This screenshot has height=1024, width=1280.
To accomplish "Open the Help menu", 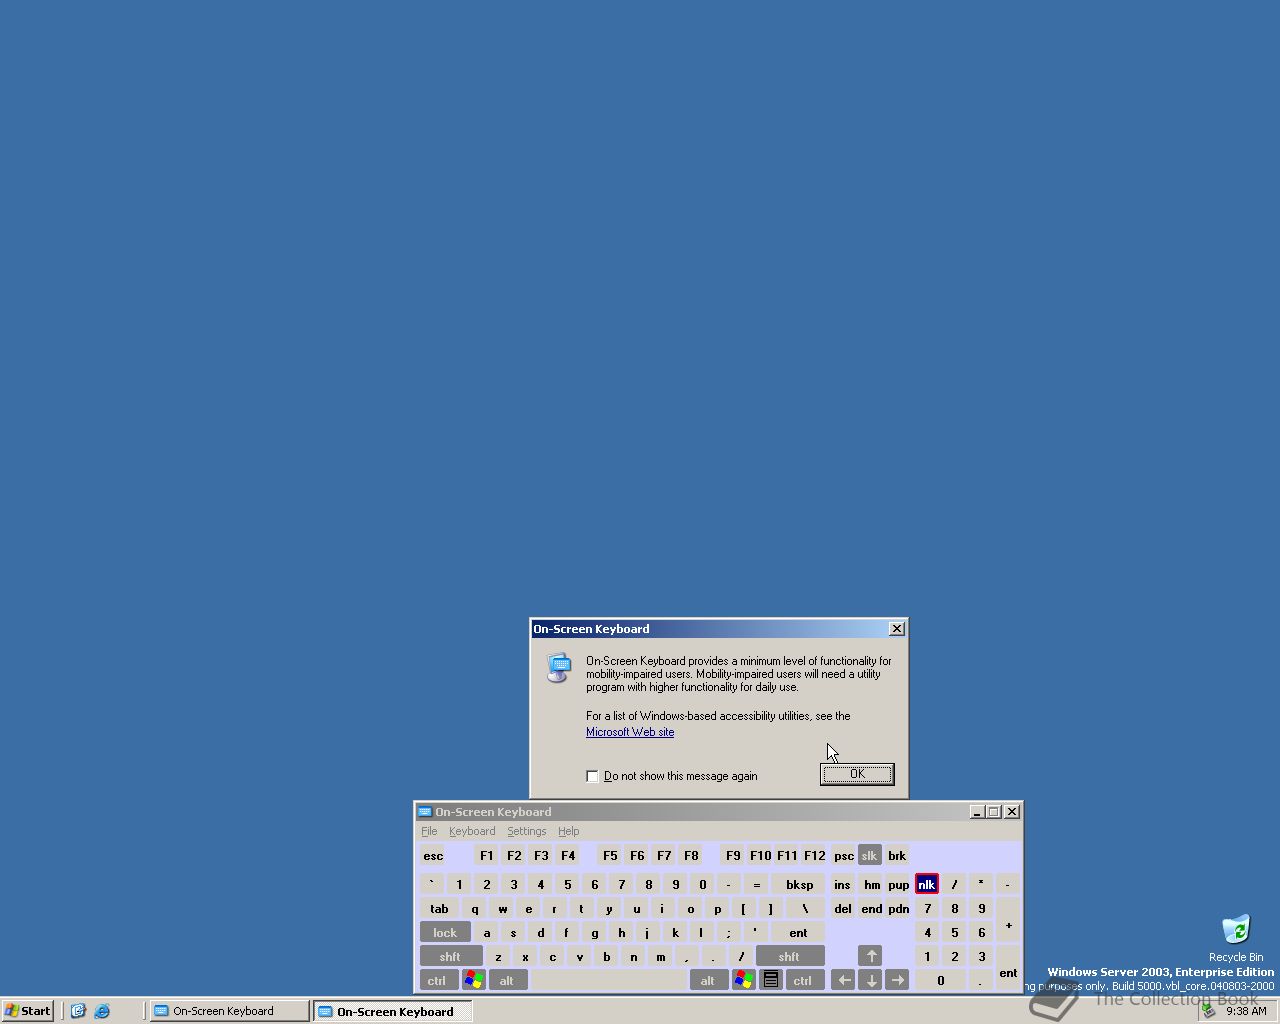I will [x=568, y=831].
